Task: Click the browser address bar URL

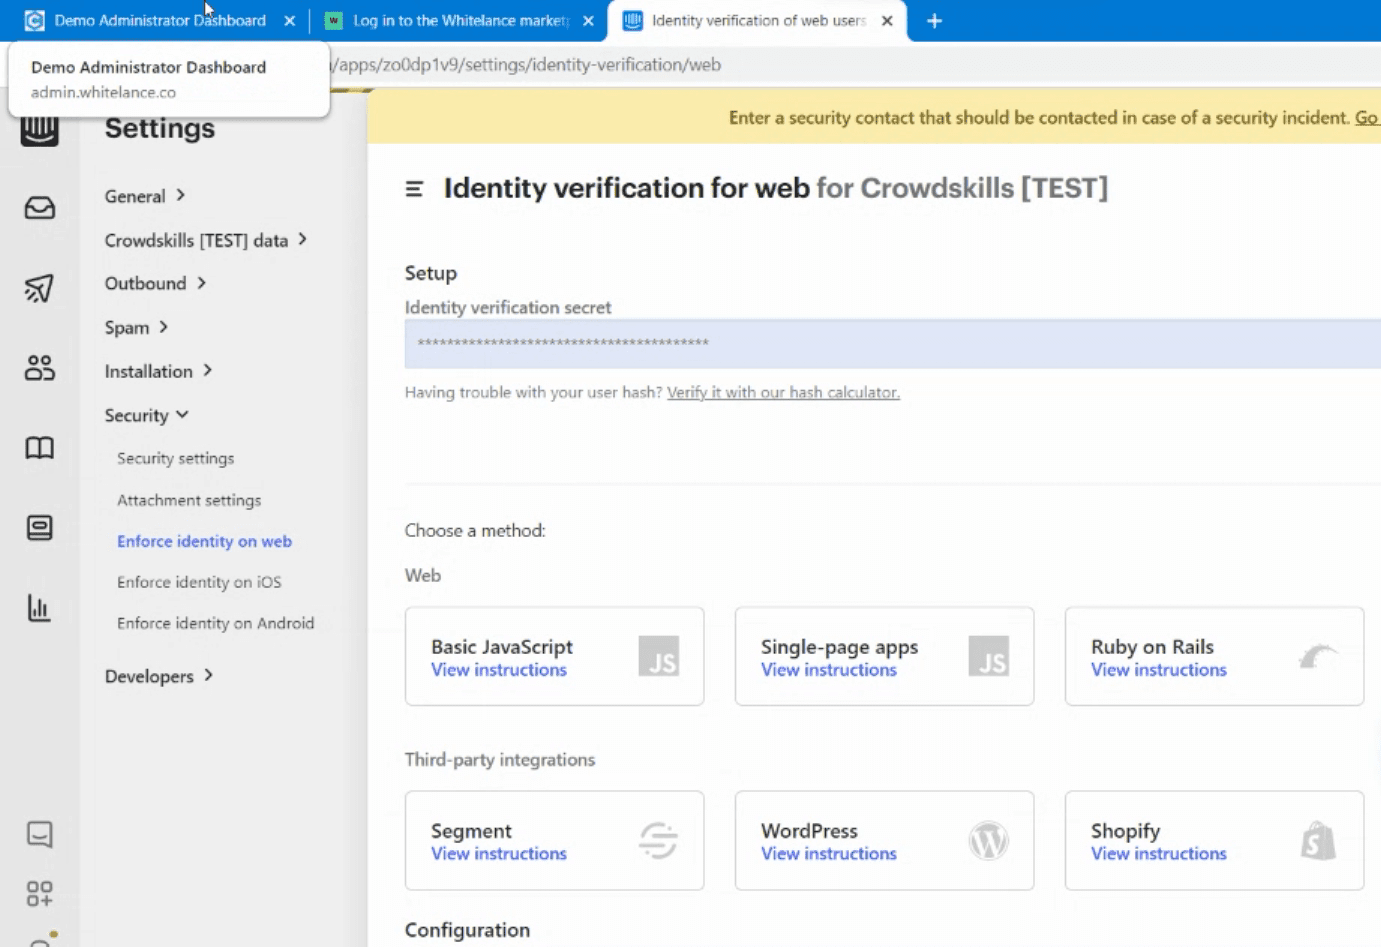Action: [x=527, y=65]
